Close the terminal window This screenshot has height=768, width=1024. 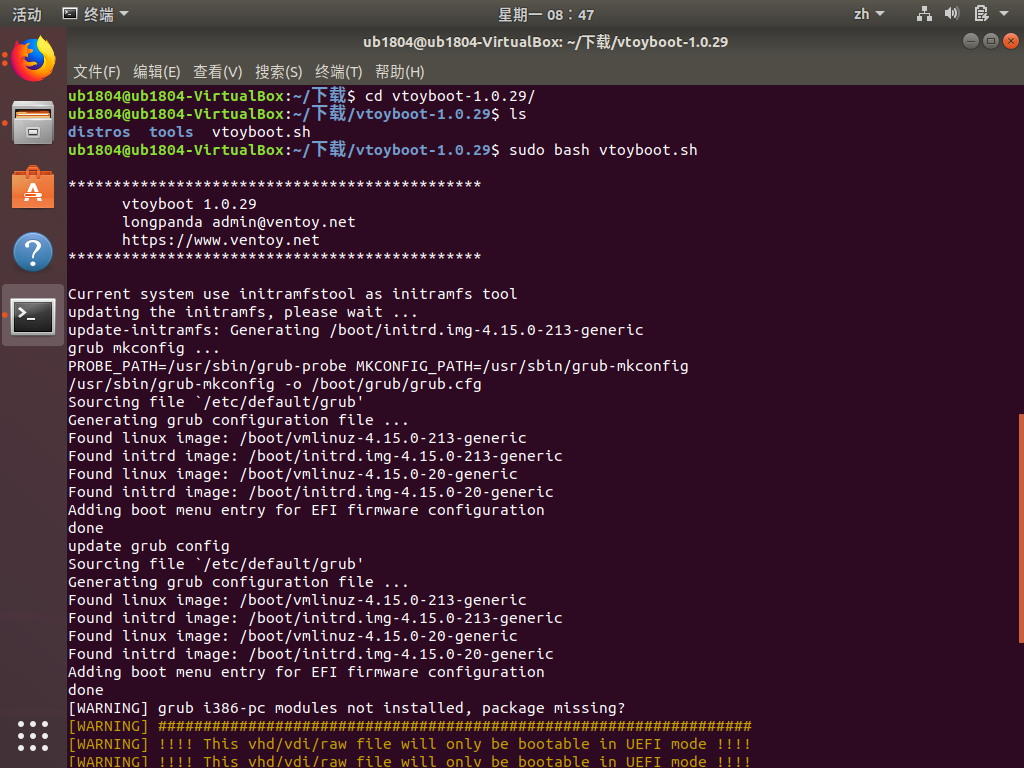[x=1011, y=41]
